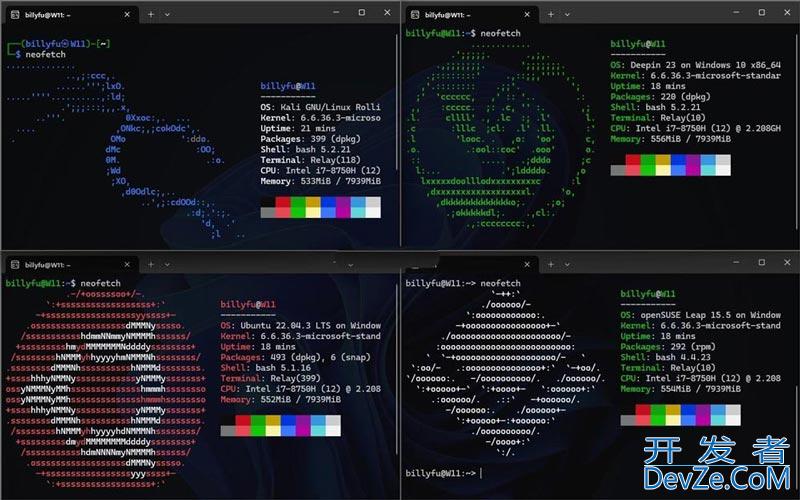Click the neofetch command in the openSUSE window
Screen dimensions: 800x500
coord(501,283)
